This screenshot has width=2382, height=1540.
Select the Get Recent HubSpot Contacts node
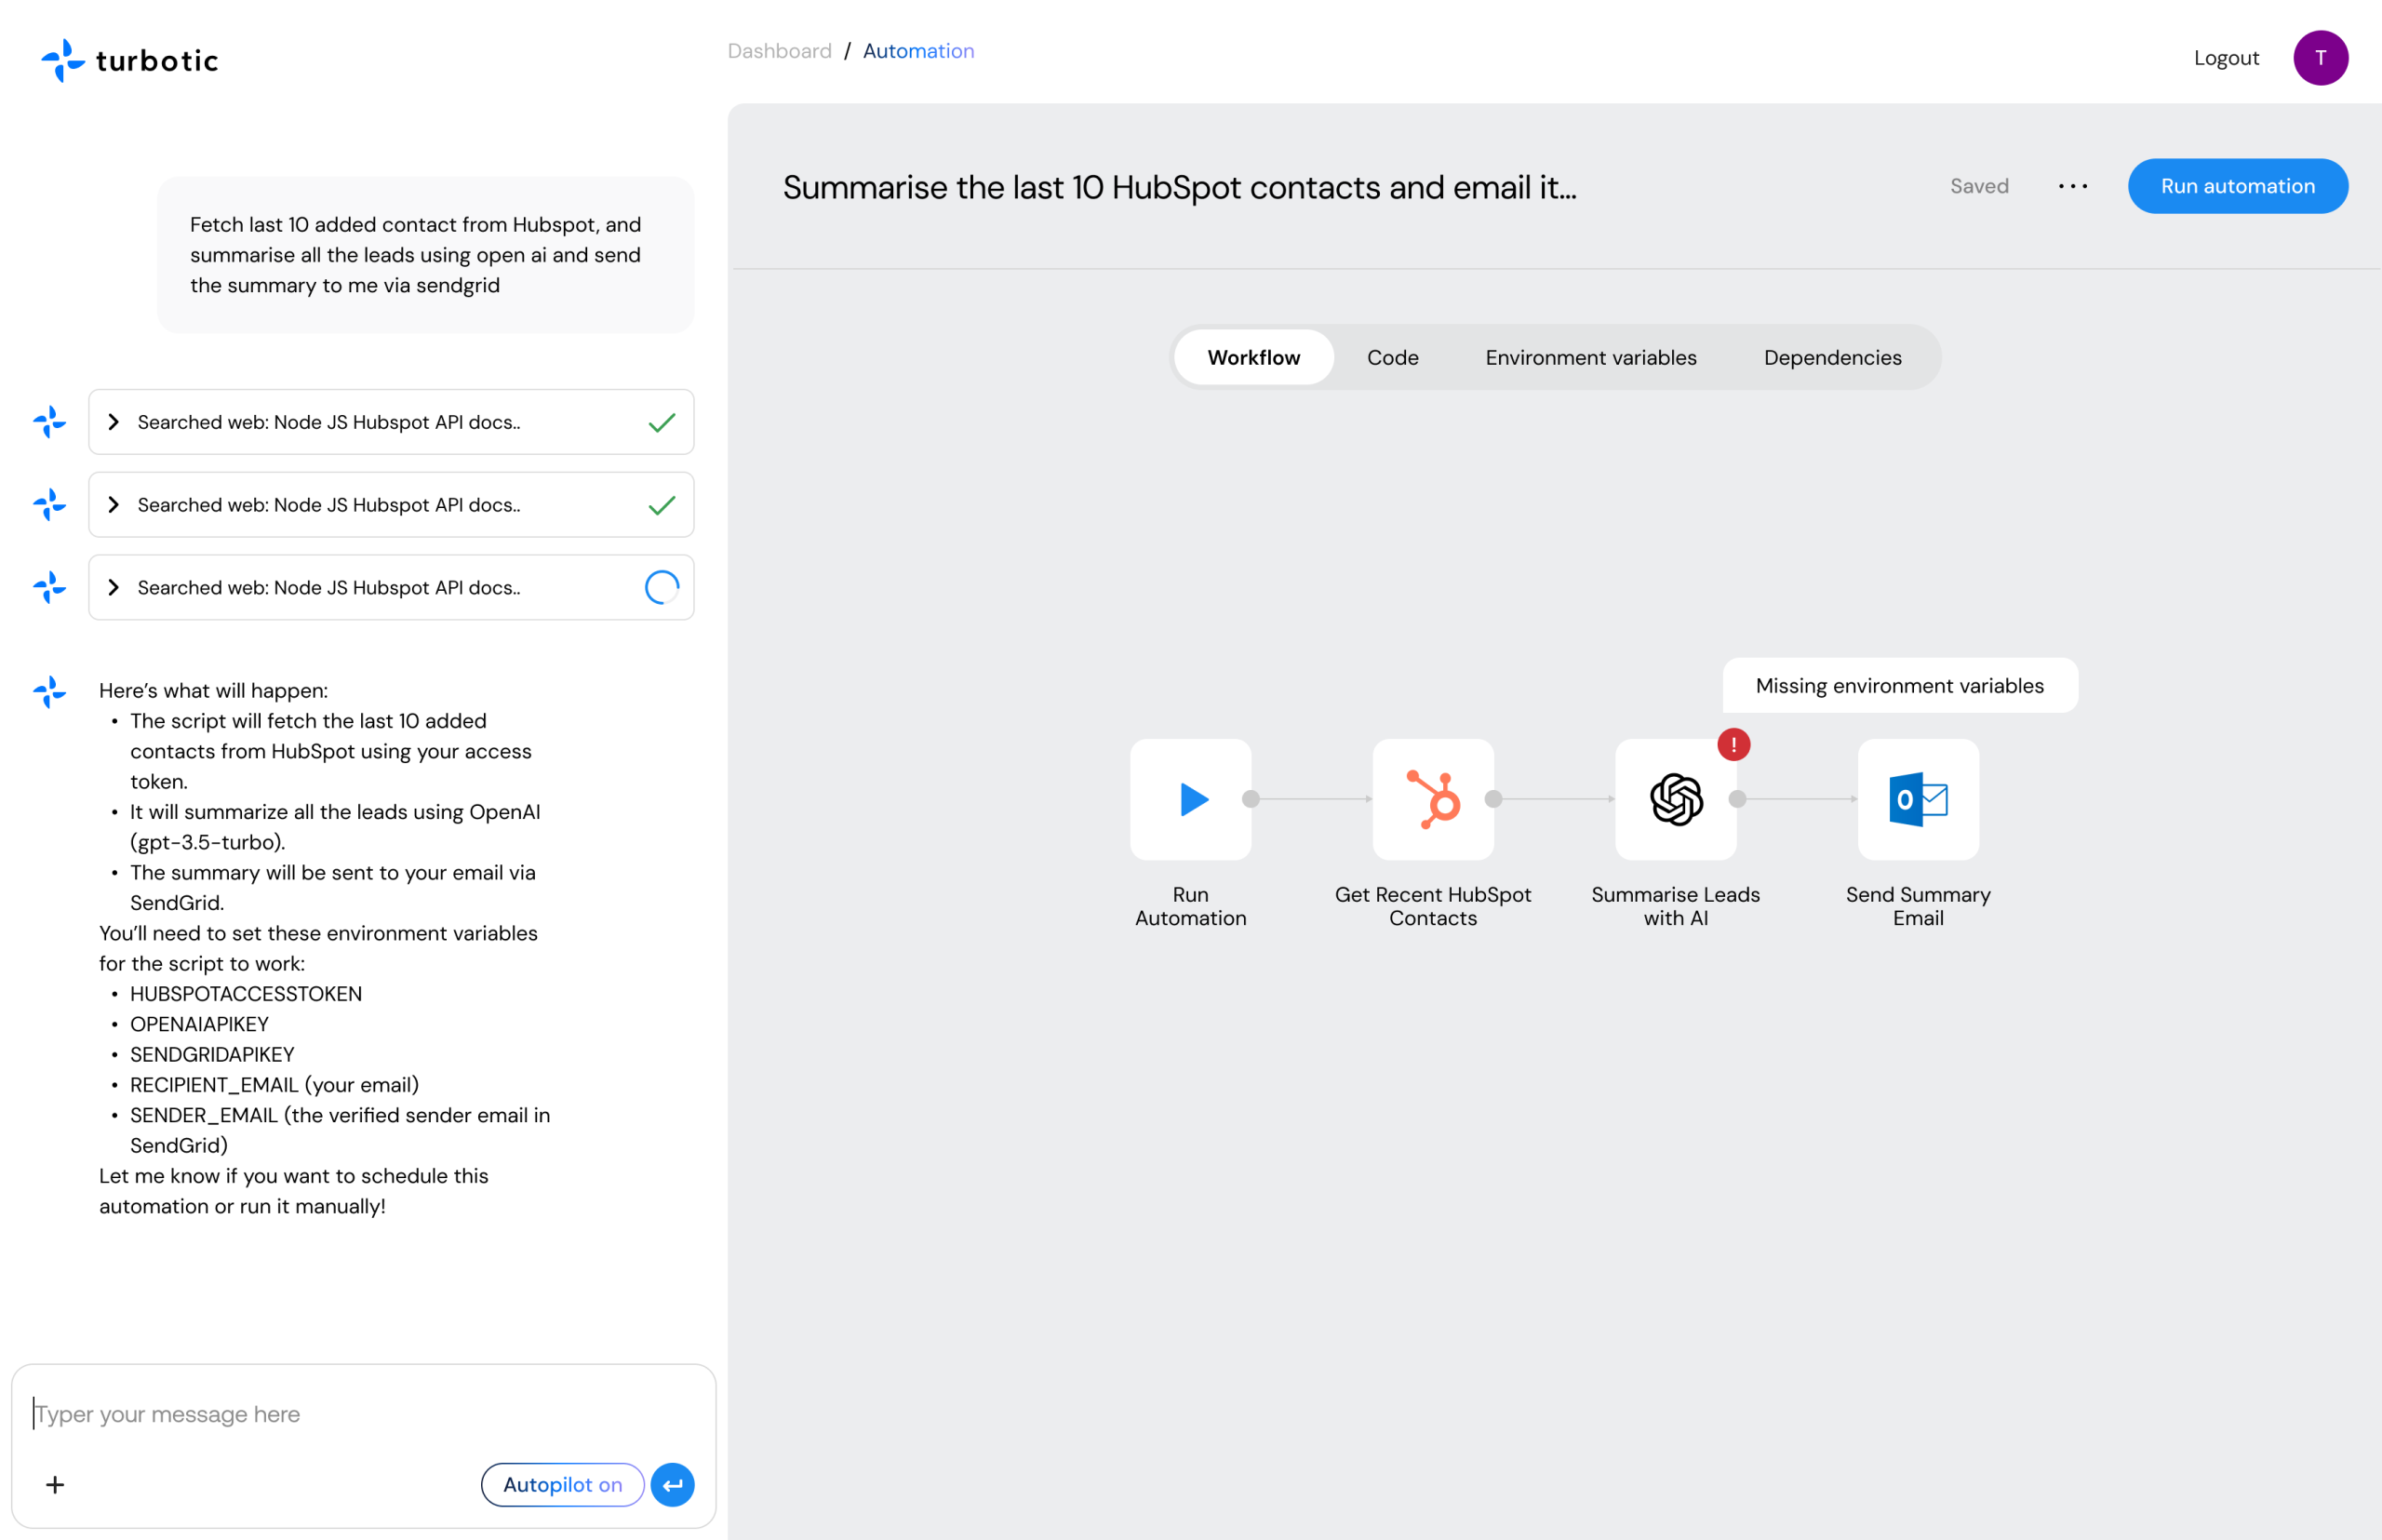(x=1432, y=799)
